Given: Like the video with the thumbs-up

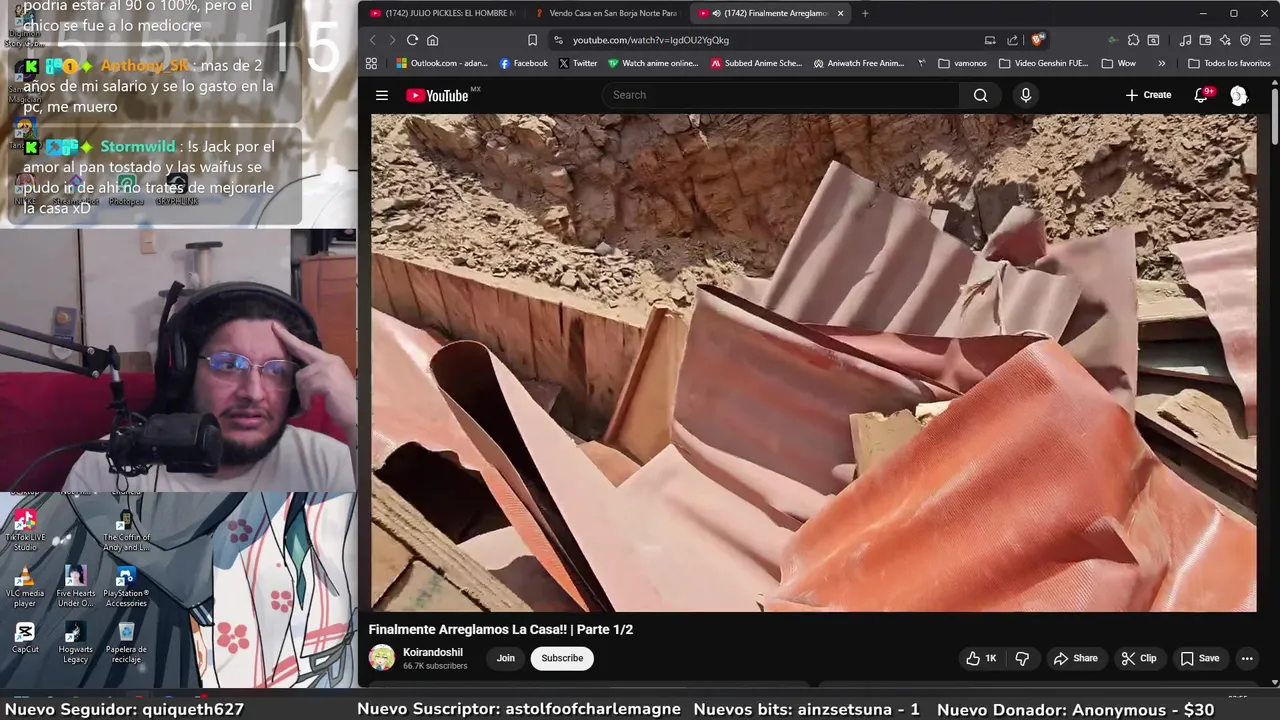Looking at the screenshot, I should tap(981, 658).
